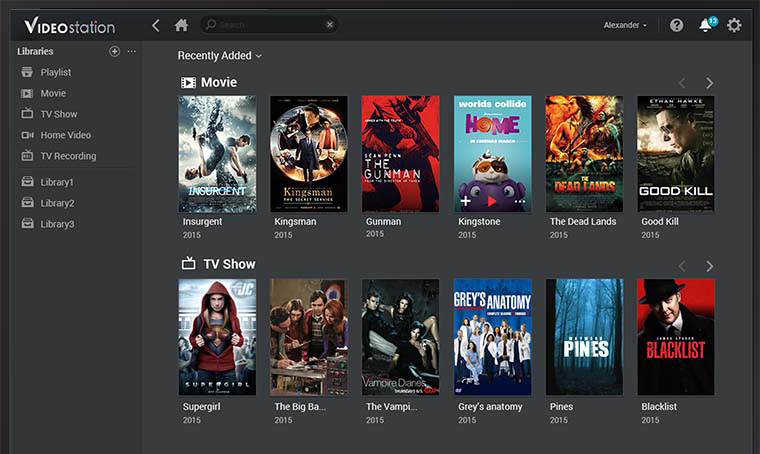Open the help question mark icon

point(677,25)
